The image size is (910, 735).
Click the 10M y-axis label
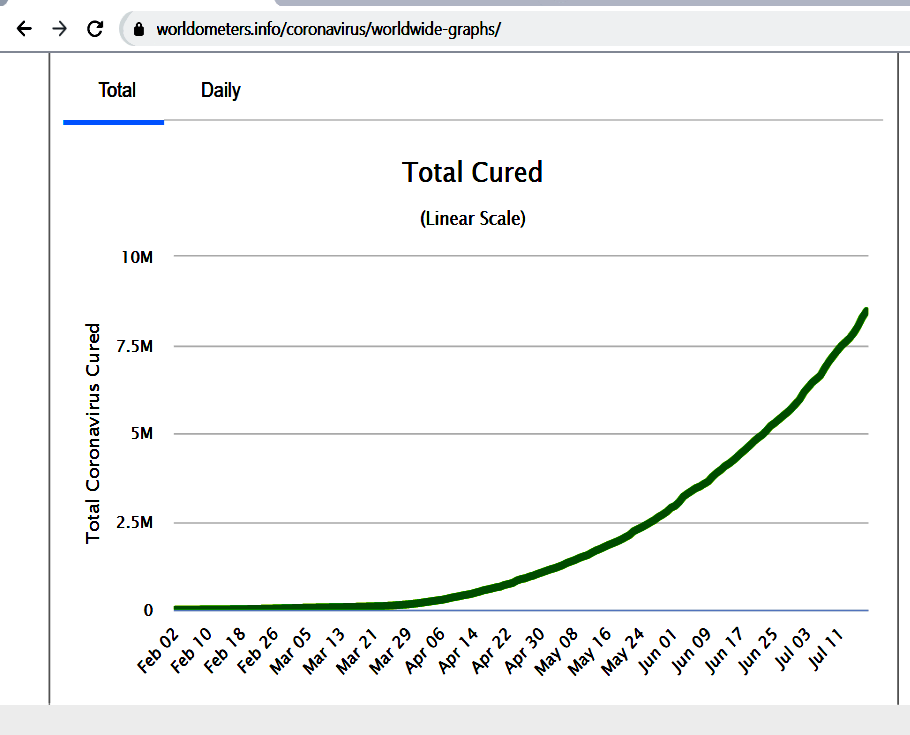(x=138, y=257)
